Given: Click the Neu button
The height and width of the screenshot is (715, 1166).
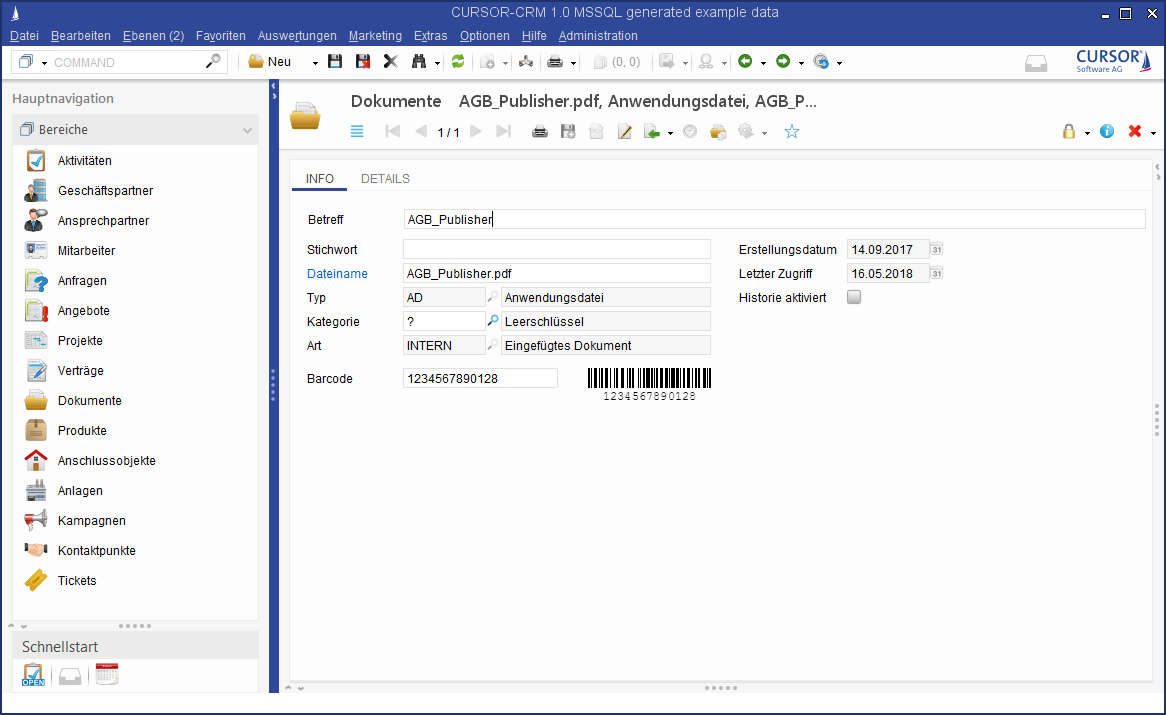Looking at the screenshot, I should pyautogui.click(x=270, y=62).
